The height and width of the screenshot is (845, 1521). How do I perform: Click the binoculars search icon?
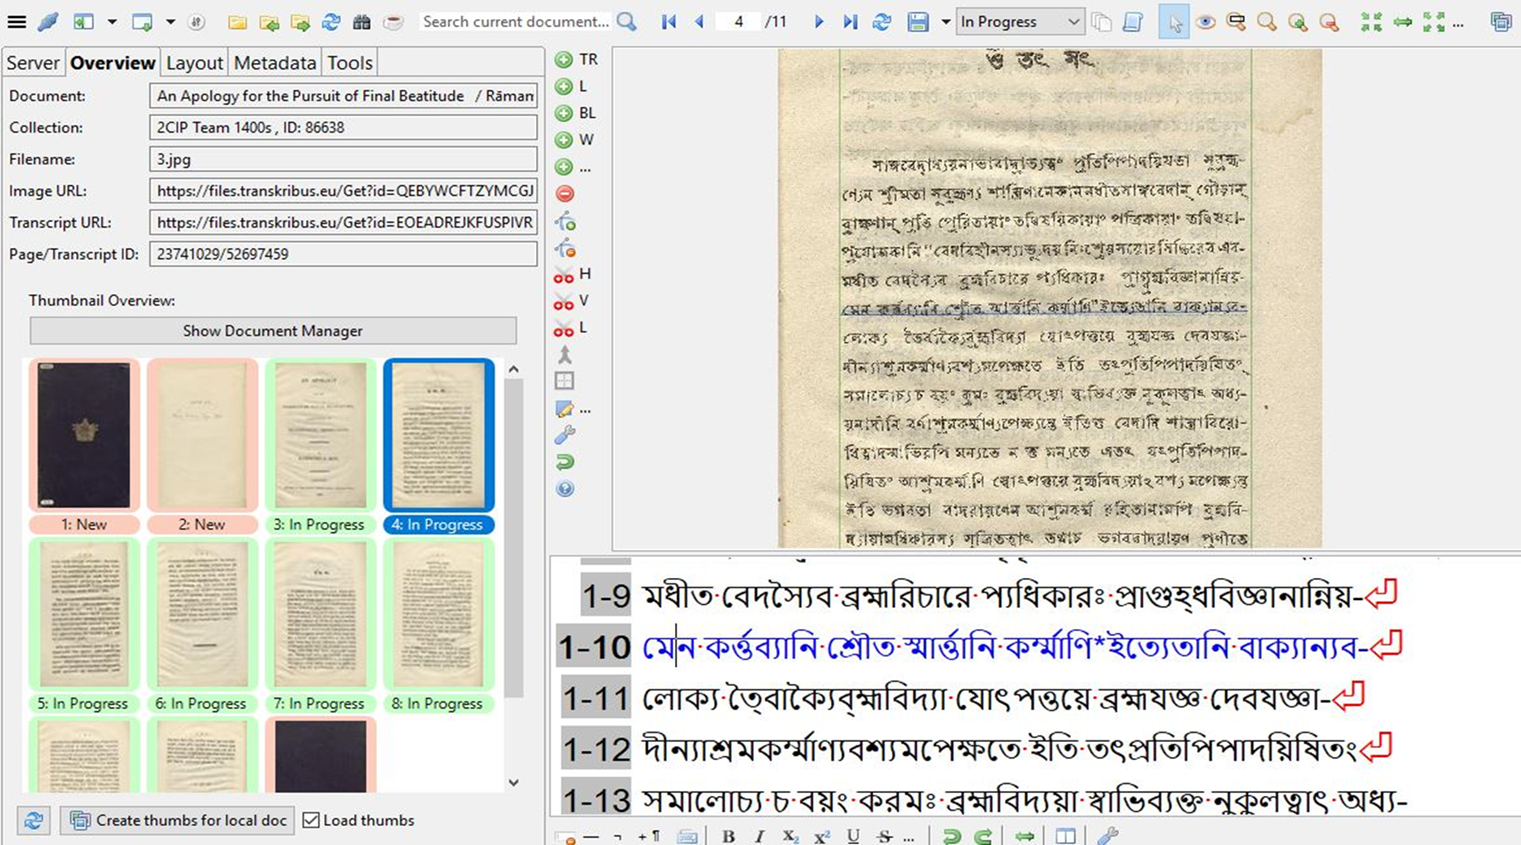tap(362, 21)
